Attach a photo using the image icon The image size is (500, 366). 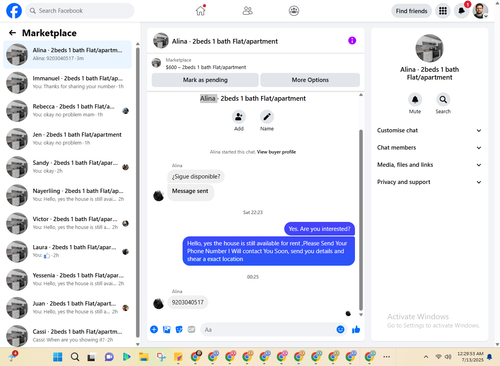(x=167, y=329)
